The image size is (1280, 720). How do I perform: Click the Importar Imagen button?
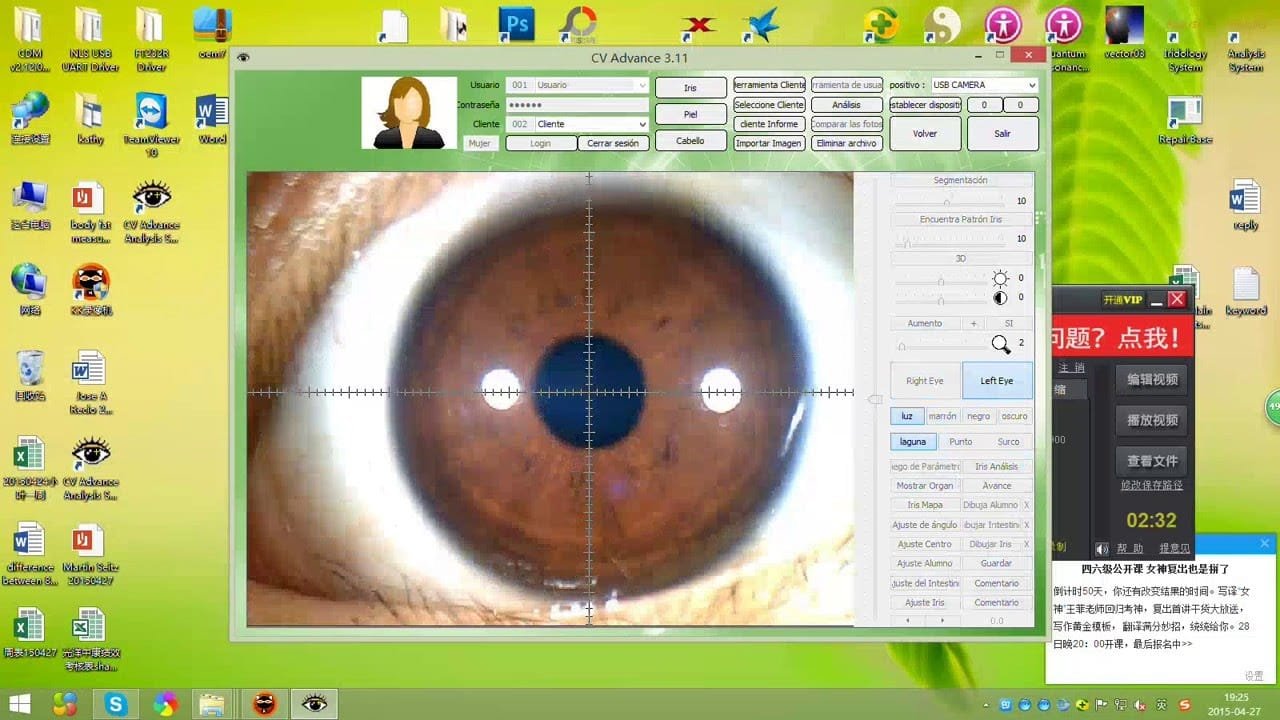coord(768,143)
